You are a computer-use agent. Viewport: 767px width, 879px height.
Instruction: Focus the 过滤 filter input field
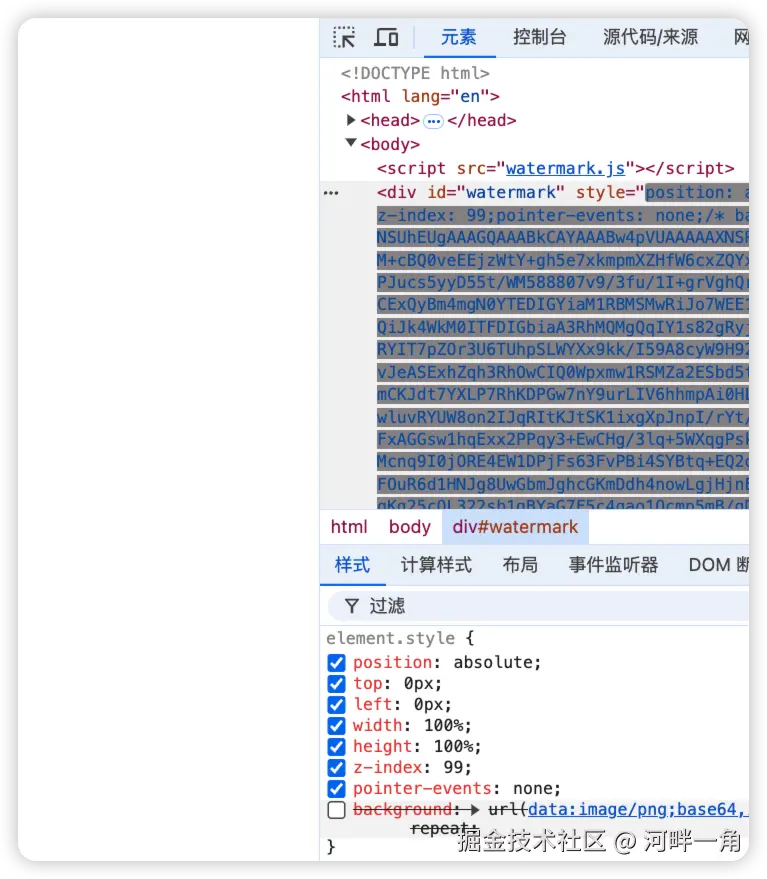[538, 606]
